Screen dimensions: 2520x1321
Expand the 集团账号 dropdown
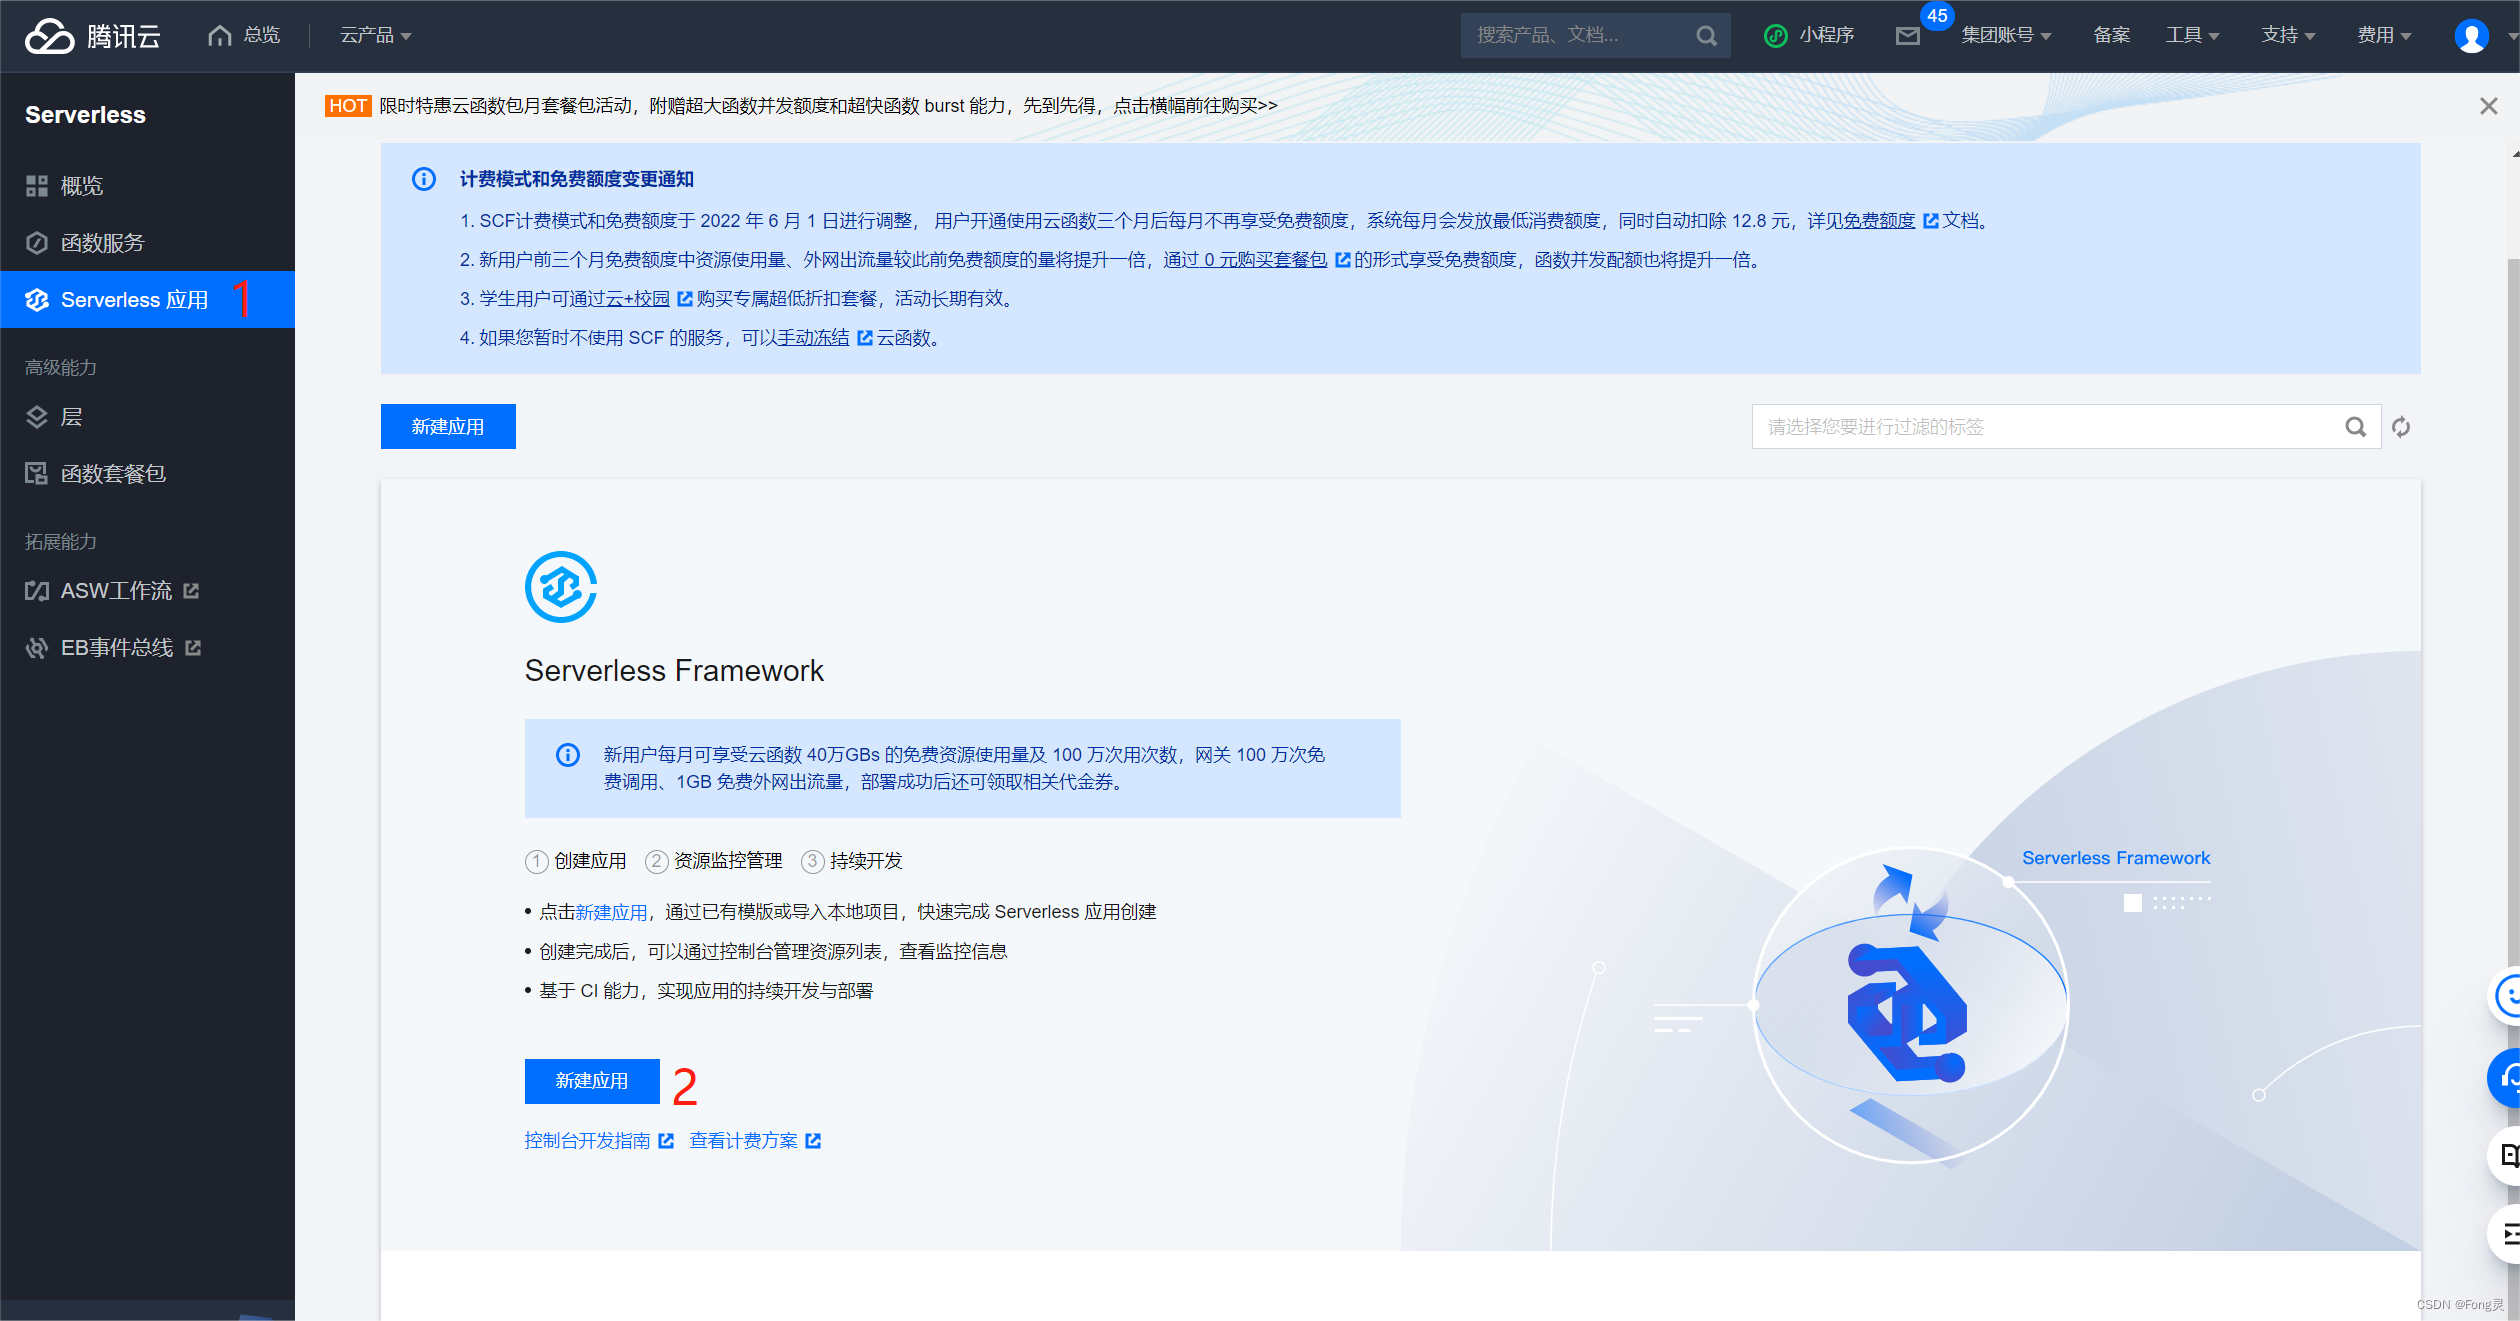tap(2006, 35)
